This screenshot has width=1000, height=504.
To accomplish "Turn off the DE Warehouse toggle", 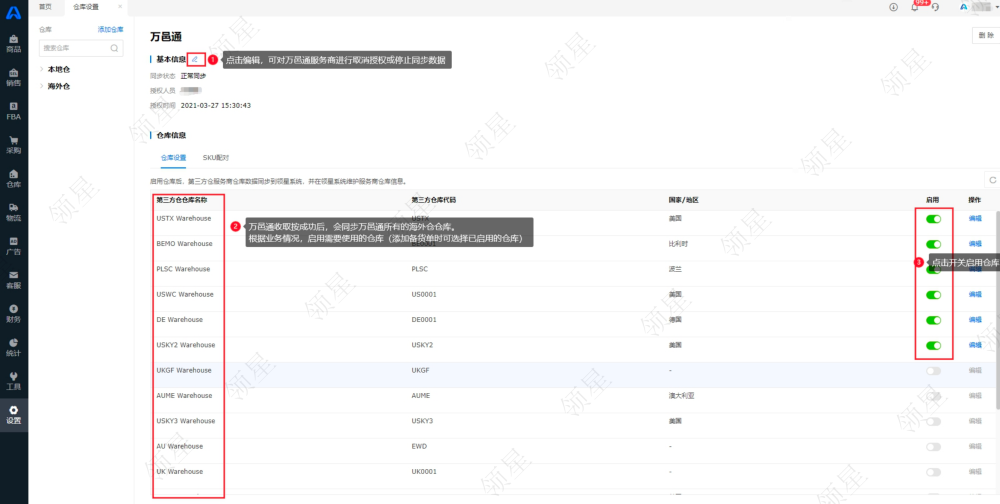I will point(933,320).
